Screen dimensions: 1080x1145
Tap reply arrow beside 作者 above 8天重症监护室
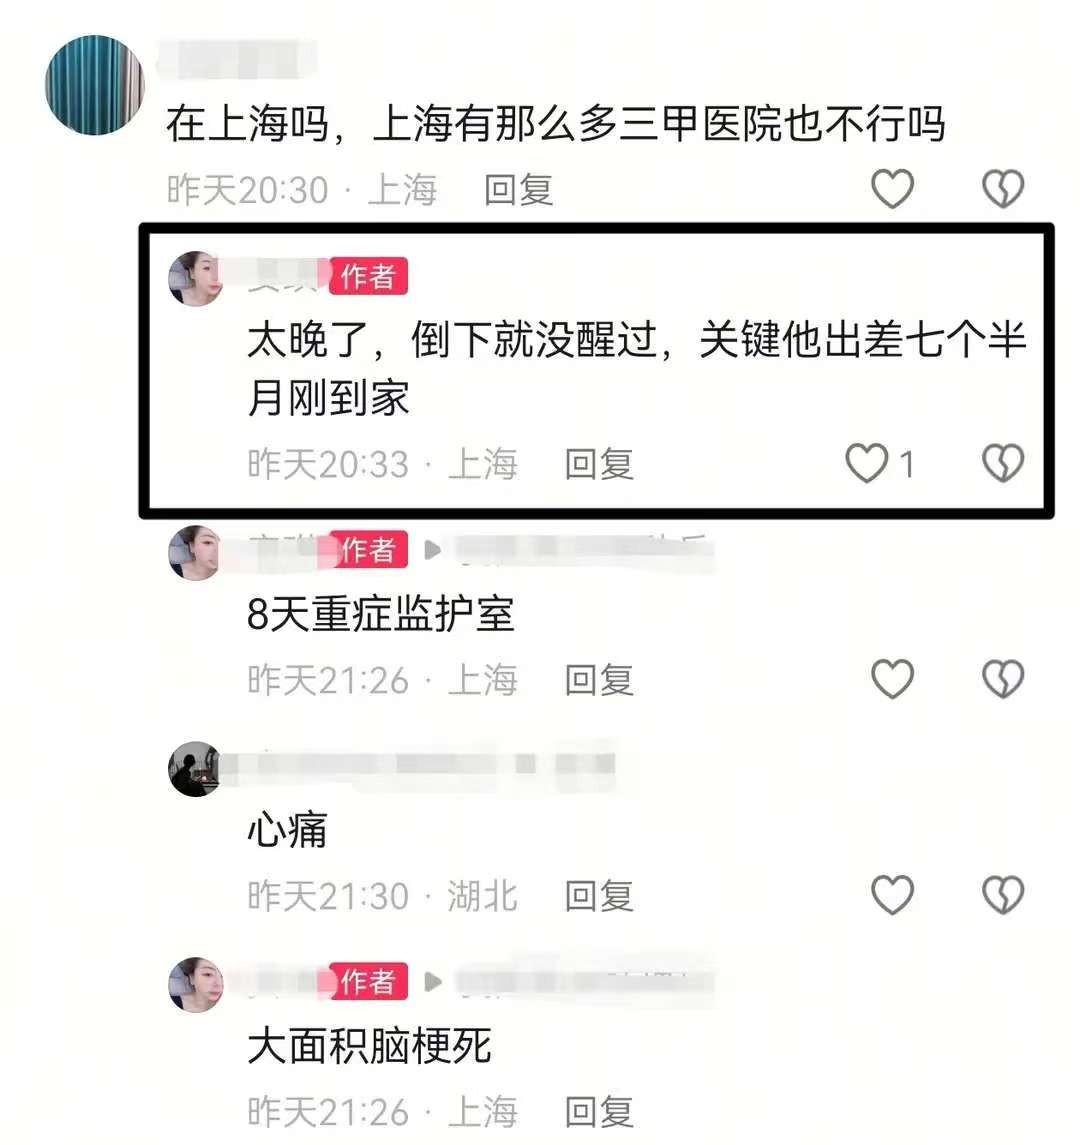433,549
